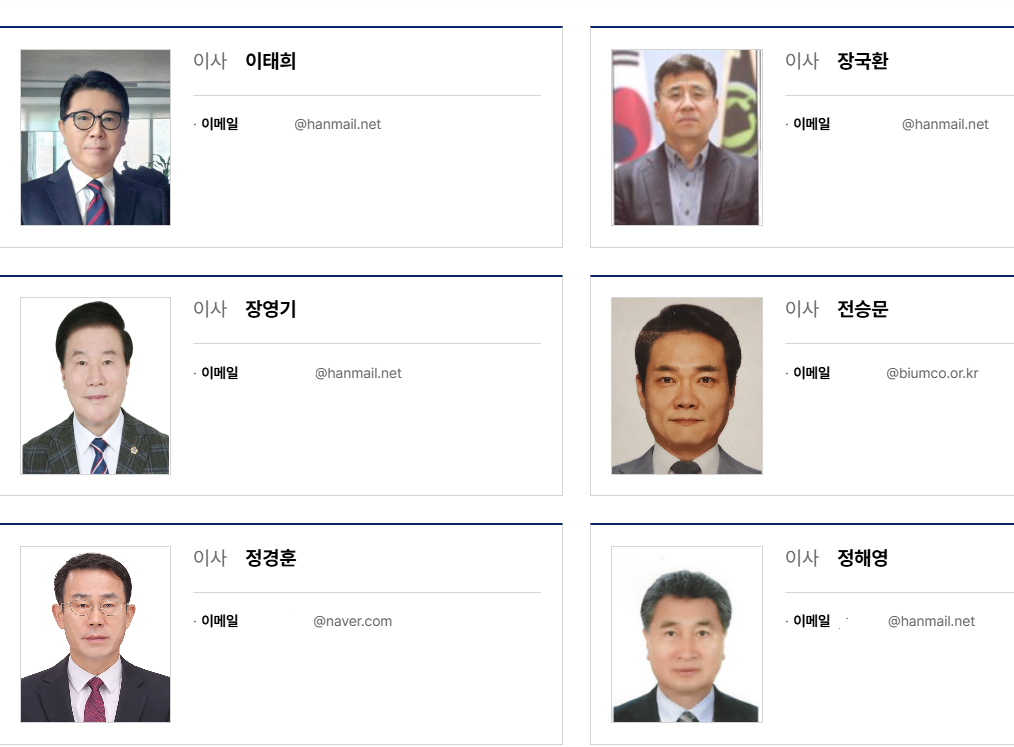Click 정경훈's portrait thumbnail
Image resolution: width=1014 pixels, height=747 pixels.
click(95, 634)
